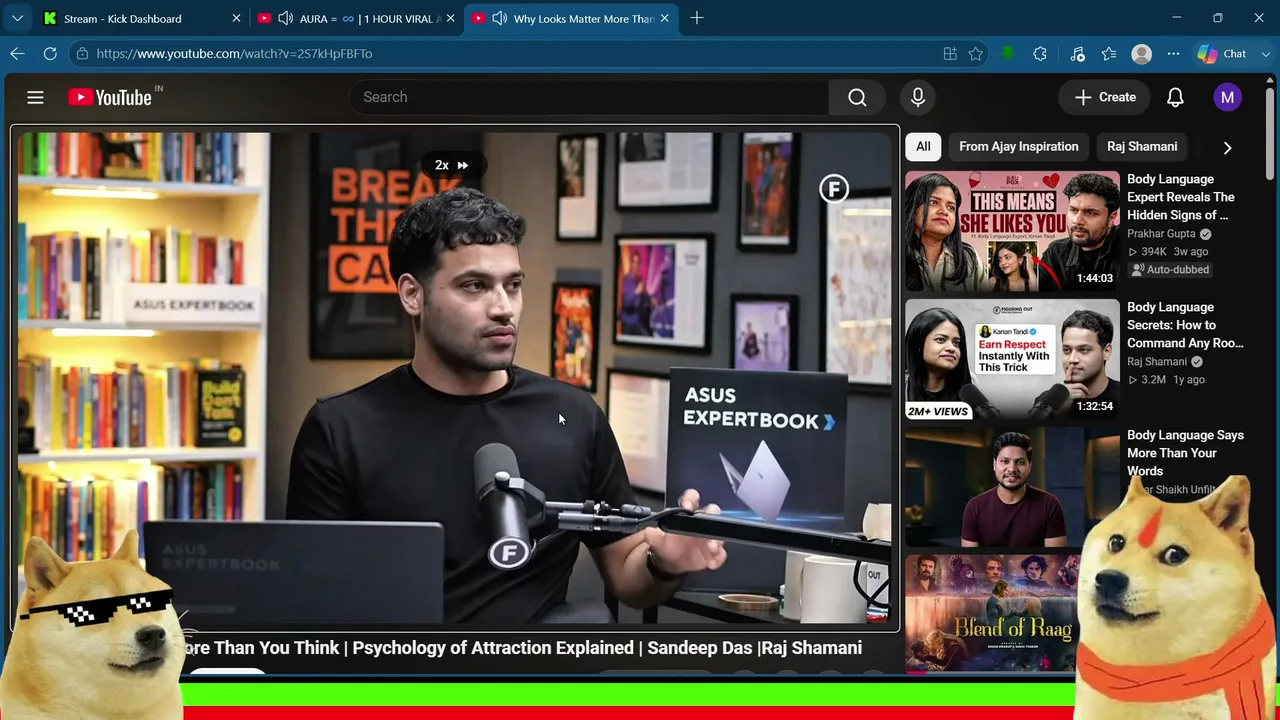Select the All filter chip
This screenshot has height=720, width=1280.
[923, 147]
